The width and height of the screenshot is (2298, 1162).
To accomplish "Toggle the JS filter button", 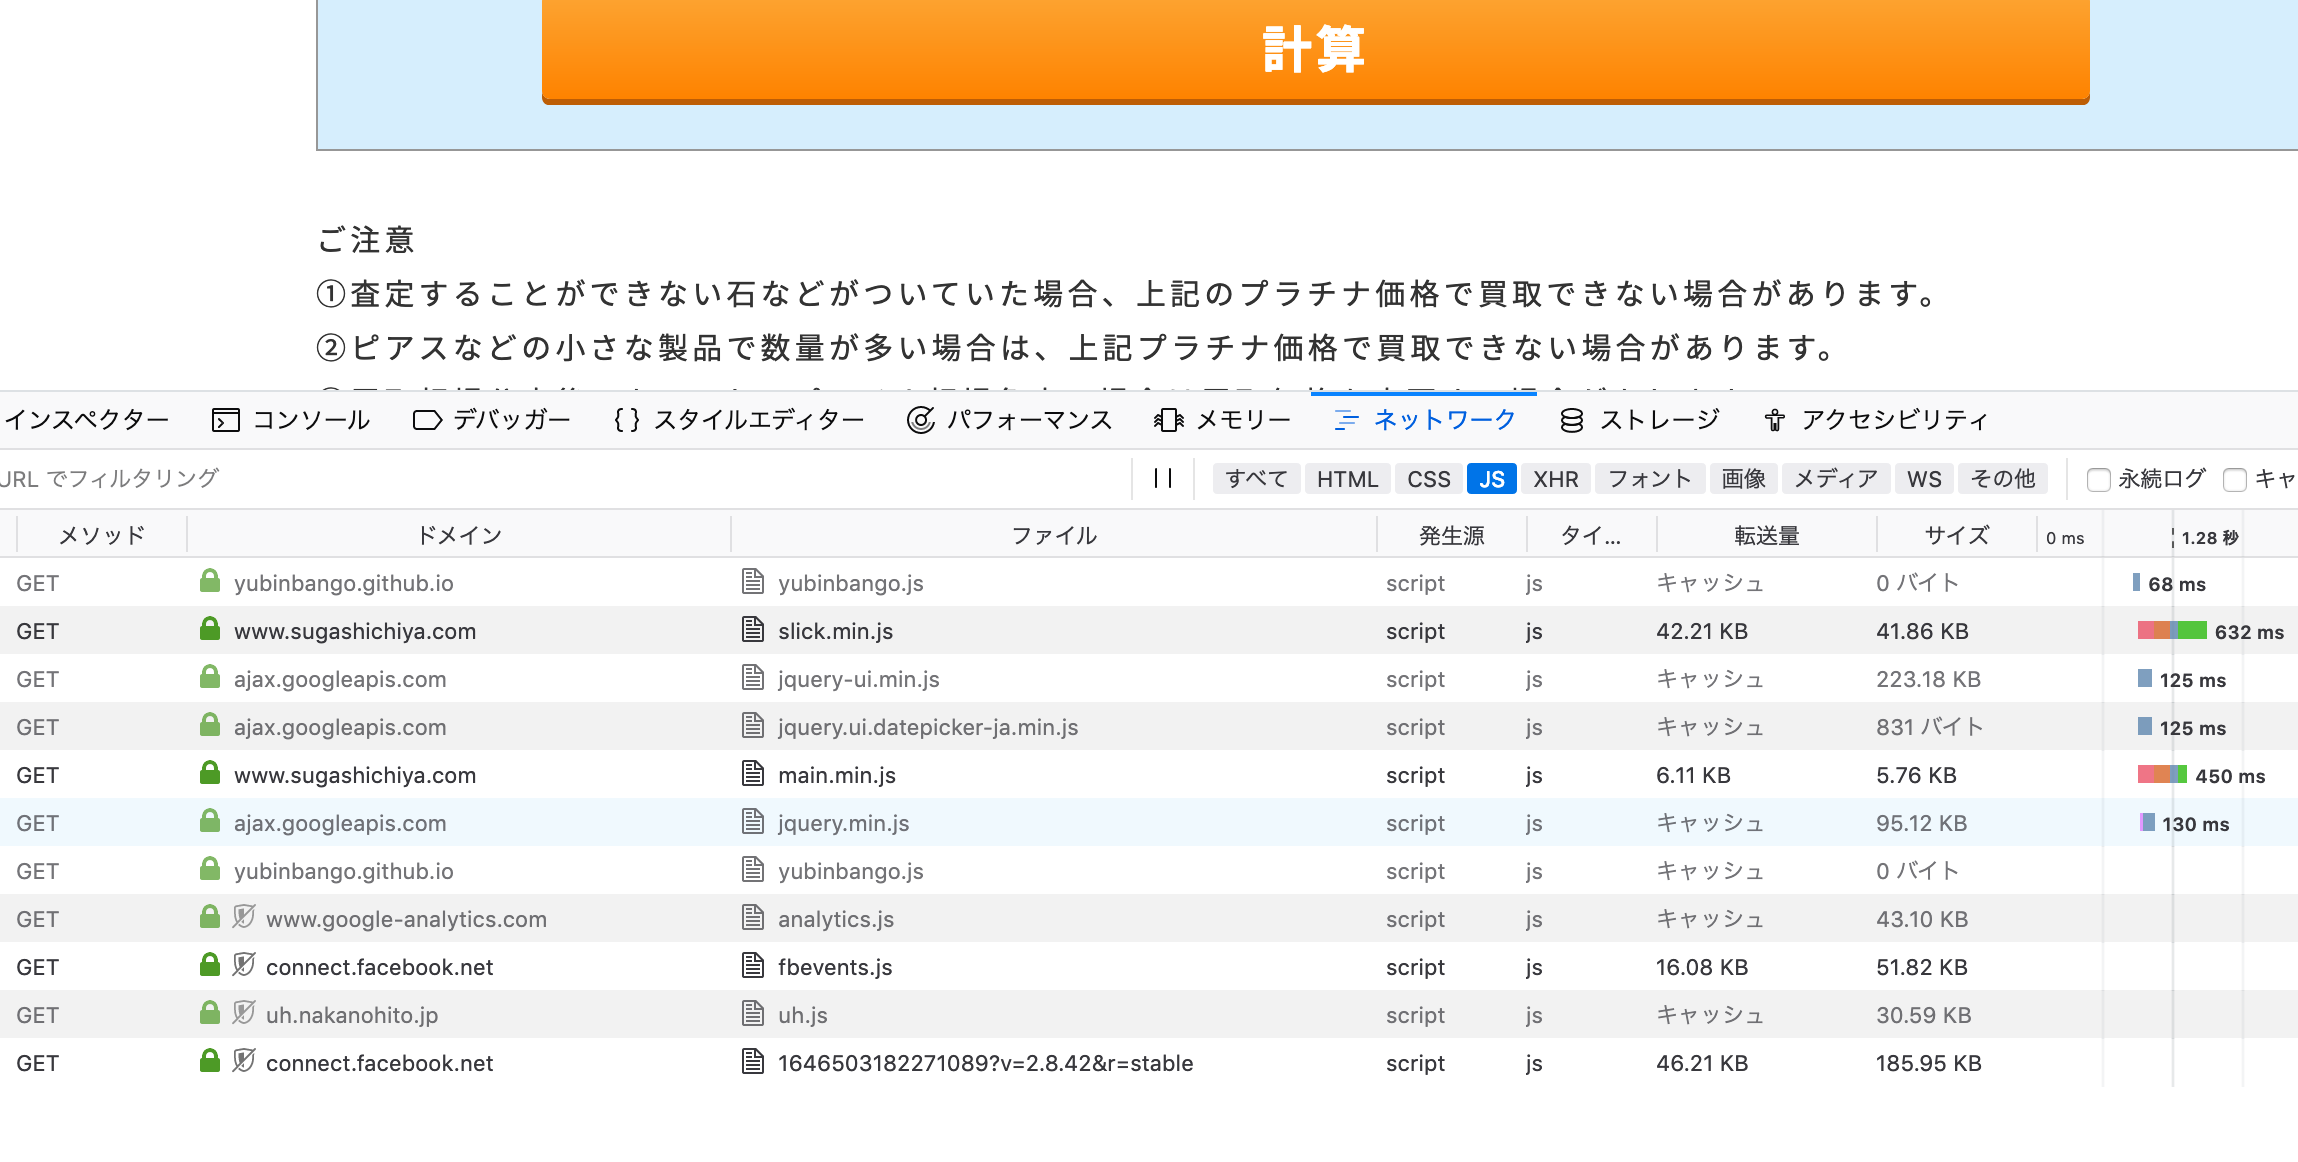I will (1491, 479).
